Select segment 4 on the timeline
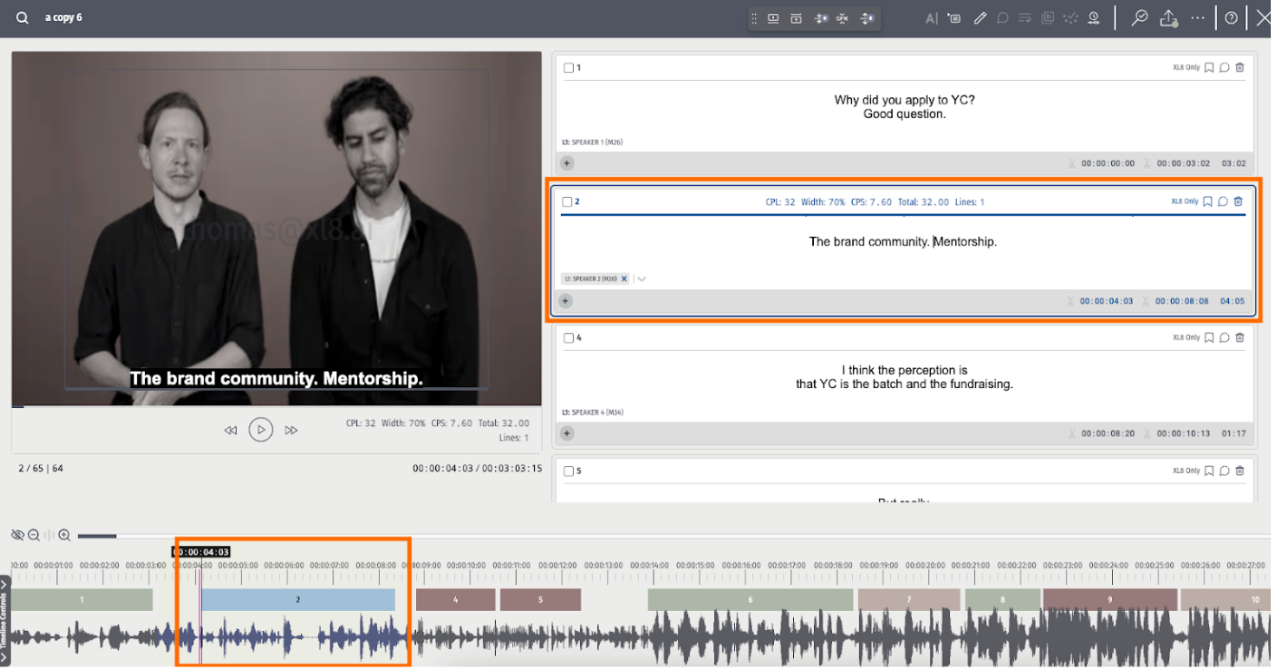Image resolution: width=1271 pixels, height=668 pixels. [455, 599]
